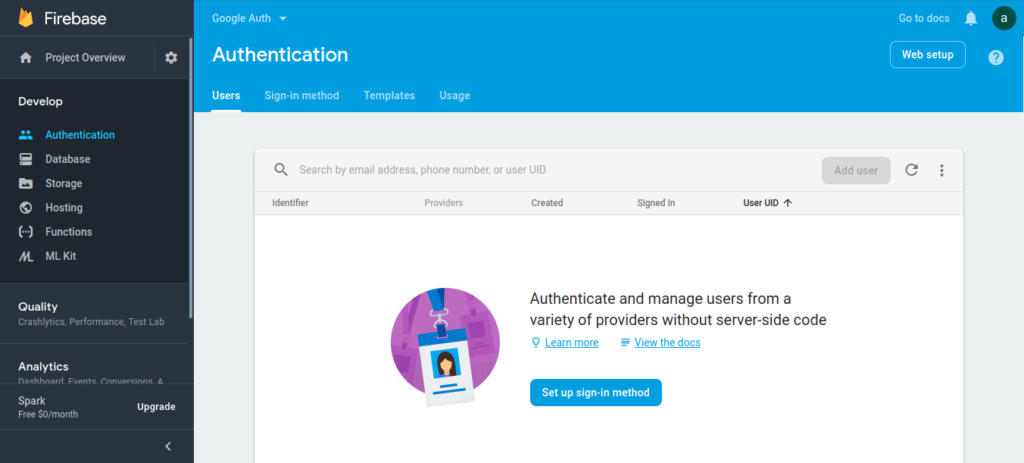Click the search magnifier icon

281,170
